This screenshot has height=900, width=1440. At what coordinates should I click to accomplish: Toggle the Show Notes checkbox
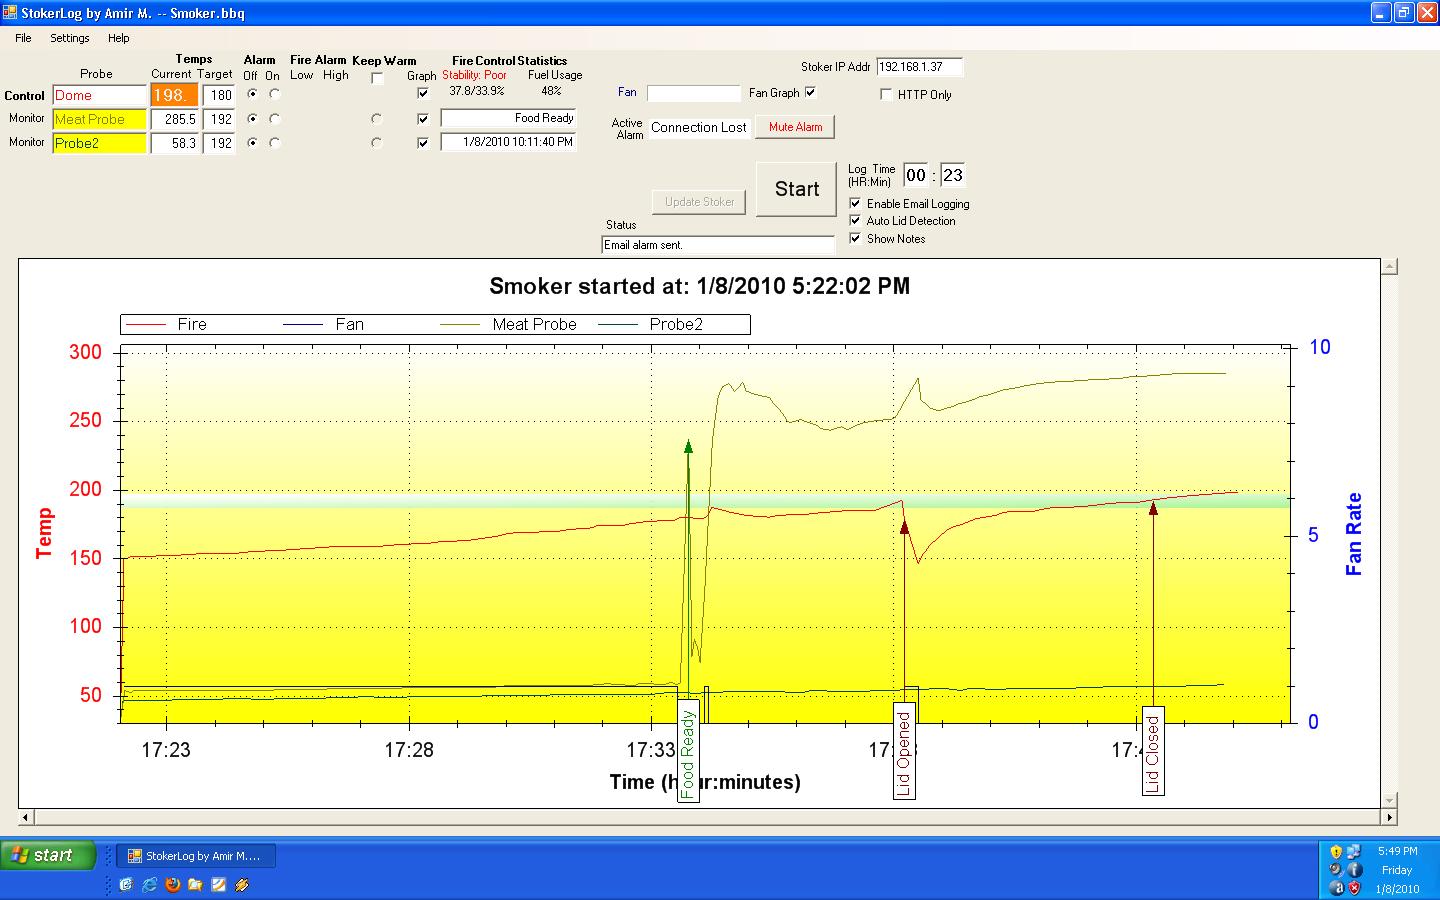855,238
